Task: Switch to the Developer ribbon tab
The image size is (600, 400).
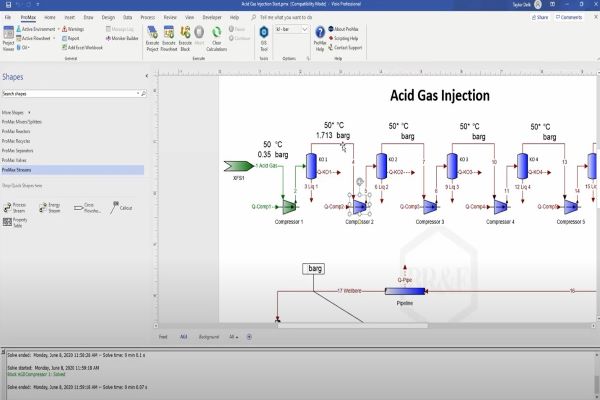Action: click(212, 17)
